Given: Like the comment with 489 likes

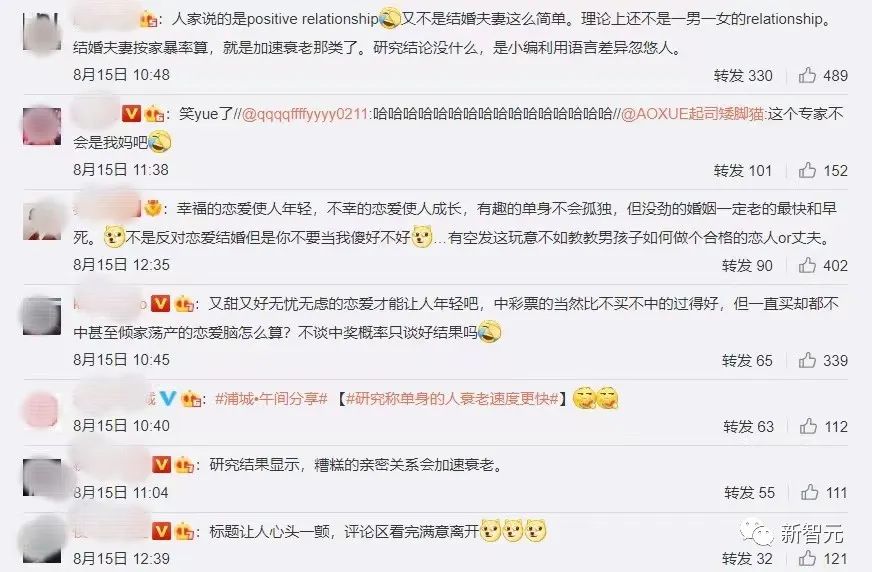Looking at the screenshot, I should click(x=807, y=75).
